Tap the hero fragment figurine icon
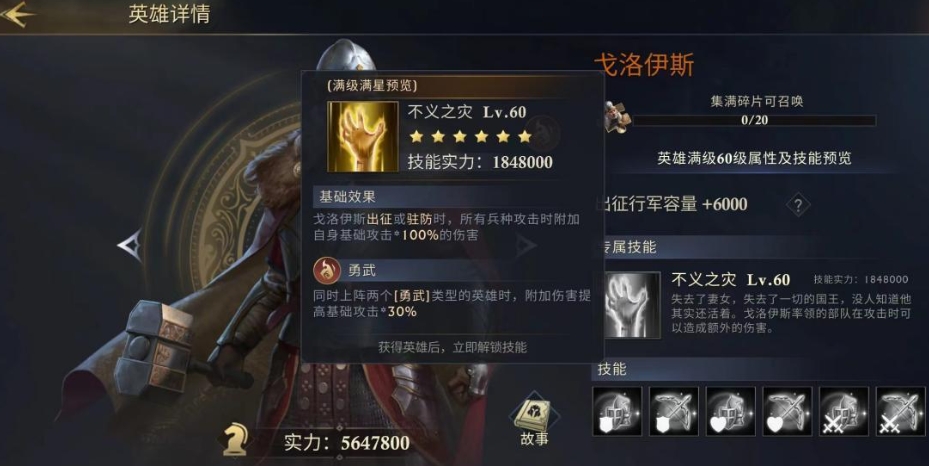This screenshot has width=929, height=466. pyautogui.click(x=617, y=117)
